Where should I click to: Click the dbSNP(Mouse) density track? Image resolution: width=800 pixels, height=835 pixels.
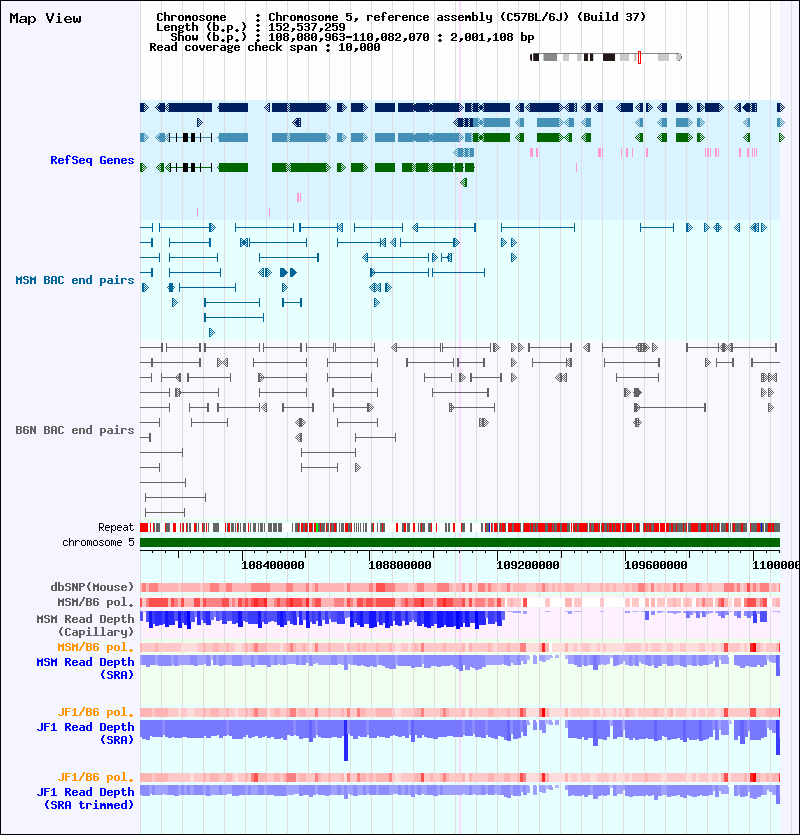460,587
